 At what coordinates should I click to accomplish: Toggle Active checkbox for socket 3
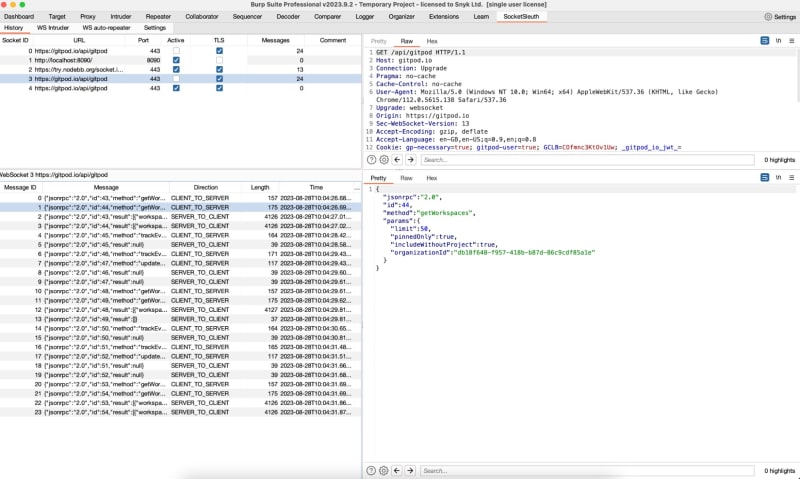pyautogui.click(x=176, y=79)
